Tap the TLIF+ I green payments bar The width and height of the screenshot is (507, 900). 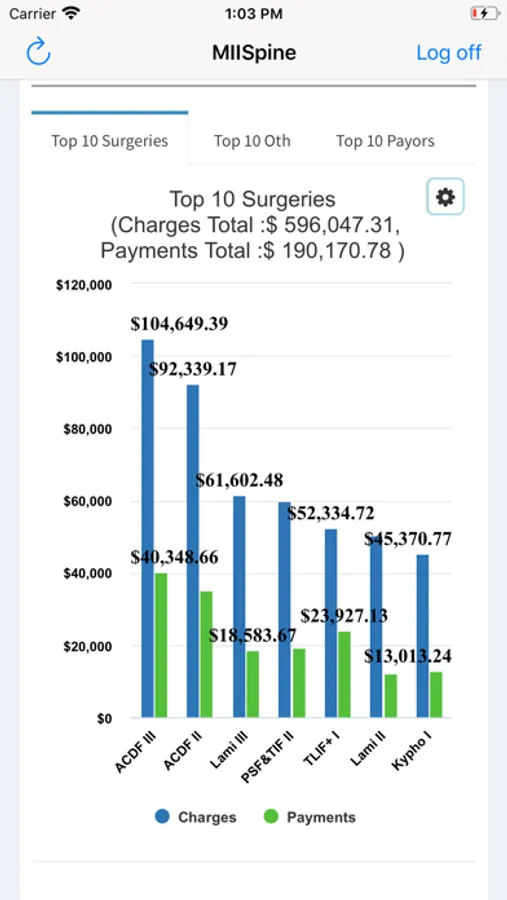[x=344, y=674]
